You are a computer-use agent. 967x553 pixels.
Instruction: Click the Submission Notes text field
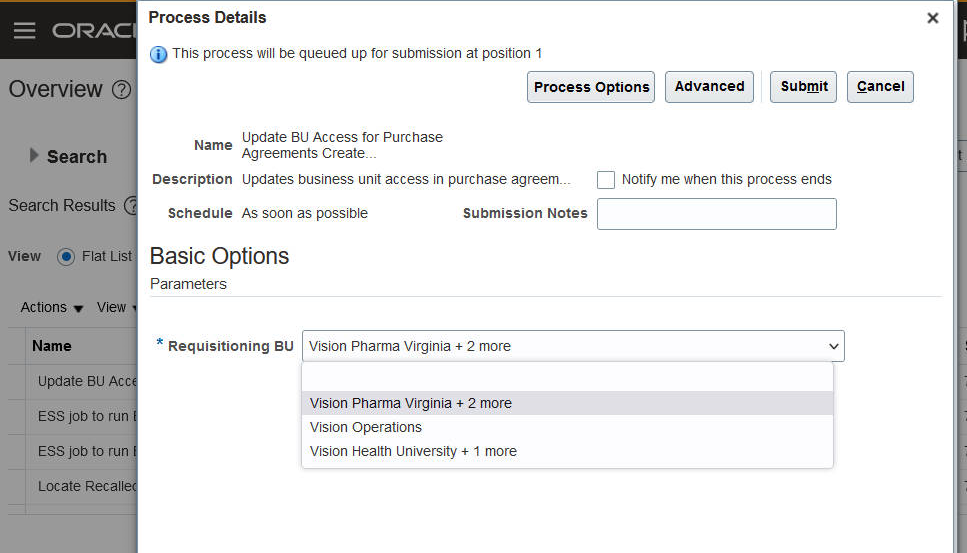click(x=716, y=214)
